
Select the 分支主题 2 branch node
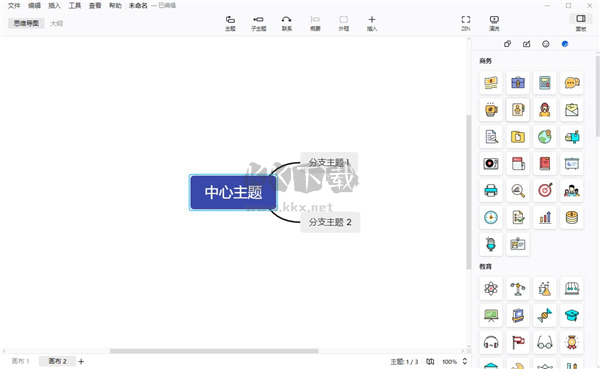pos(330,222)
